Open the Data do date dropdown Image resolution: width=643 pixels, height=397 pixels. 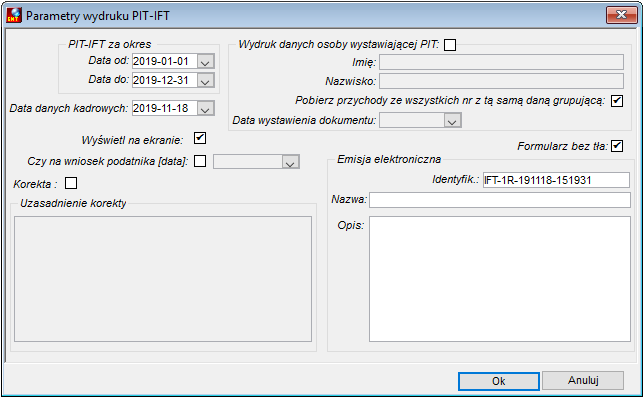point(205,80)
